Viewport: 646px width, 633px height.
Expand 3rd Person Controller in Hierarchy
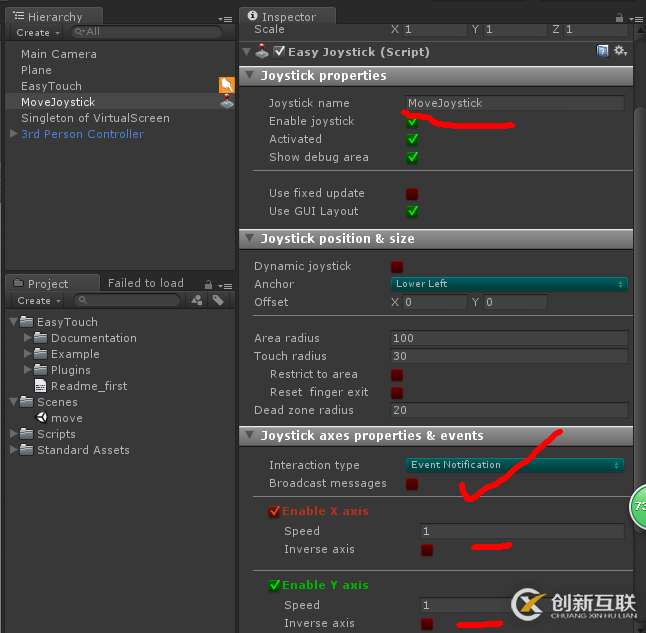[13, 134]
